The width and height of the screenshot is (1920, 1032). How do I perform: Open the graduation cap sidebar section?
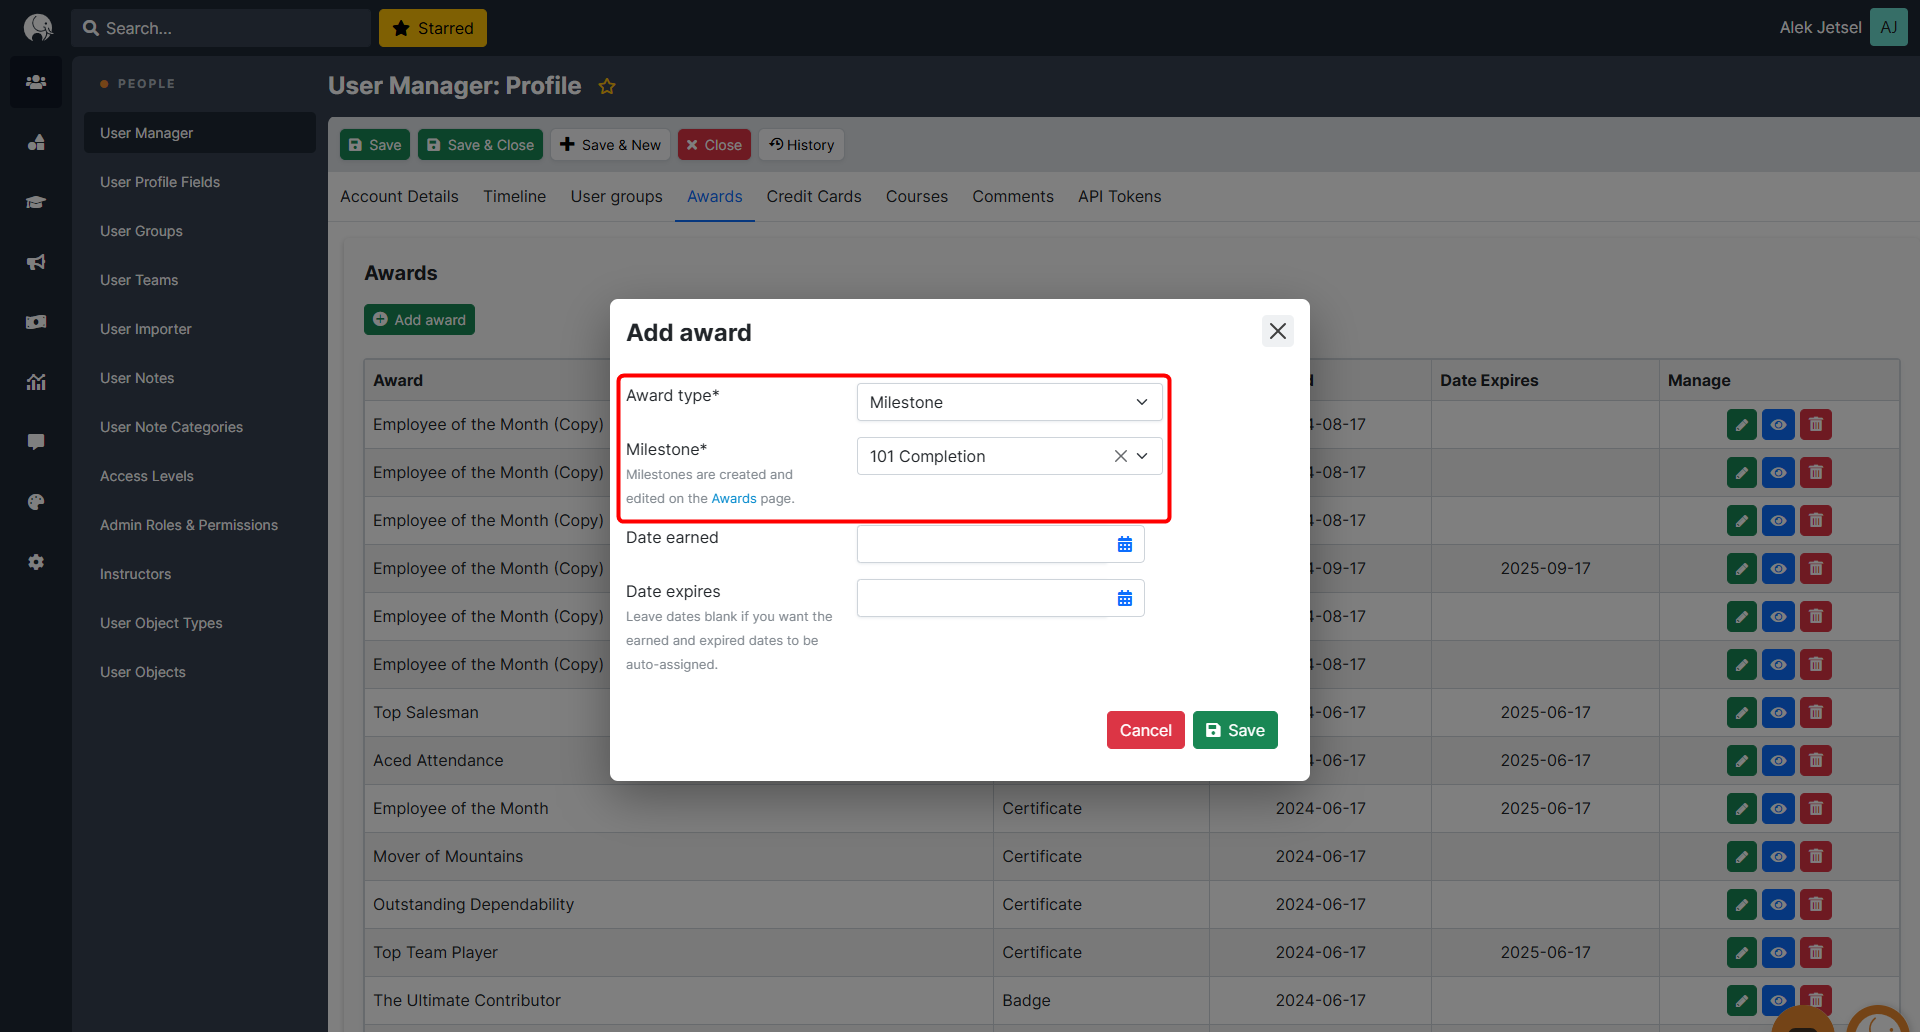(x=36, y=202)
